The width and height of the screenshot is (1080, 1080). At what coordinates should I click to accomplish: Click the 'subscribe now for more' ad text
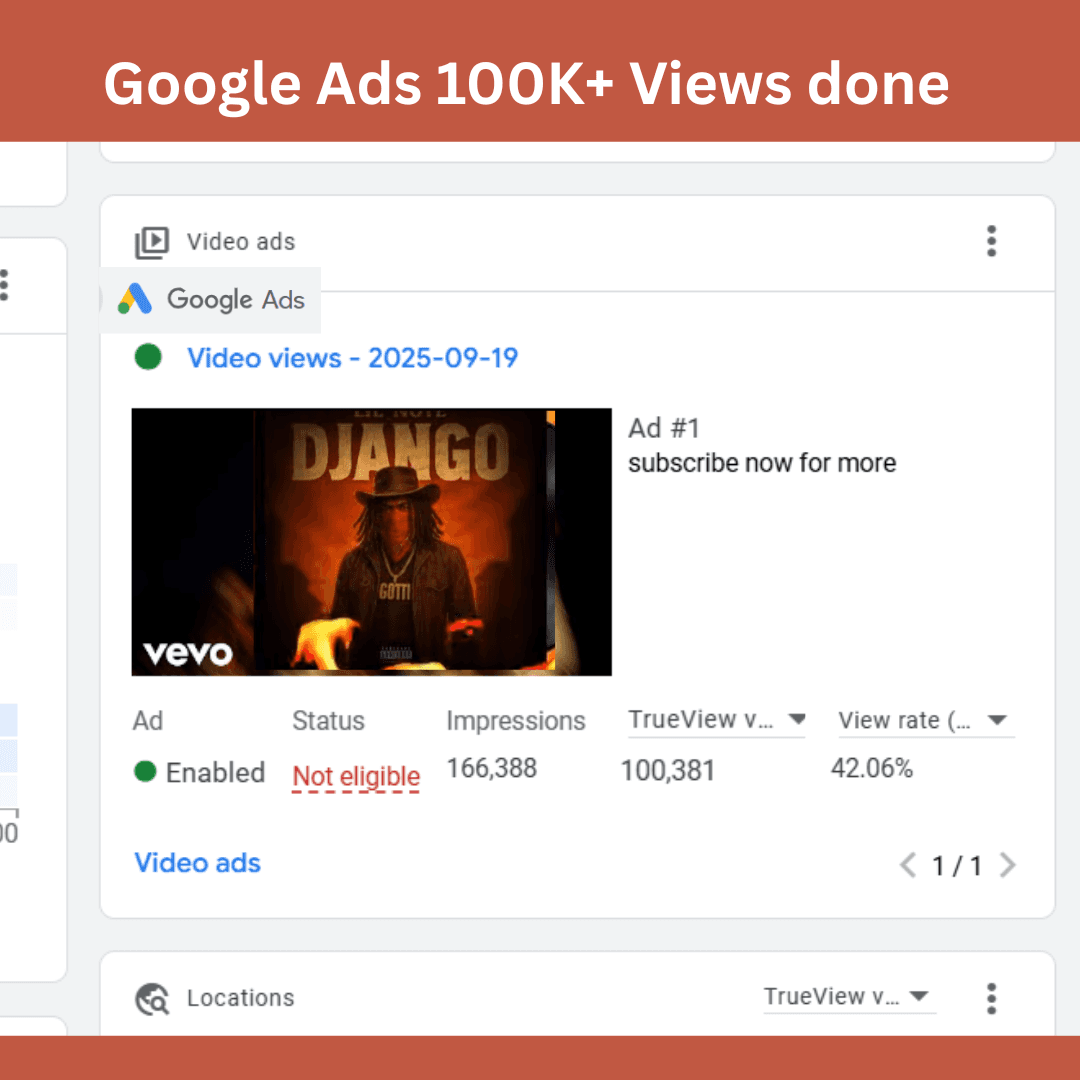pos(762,464)
